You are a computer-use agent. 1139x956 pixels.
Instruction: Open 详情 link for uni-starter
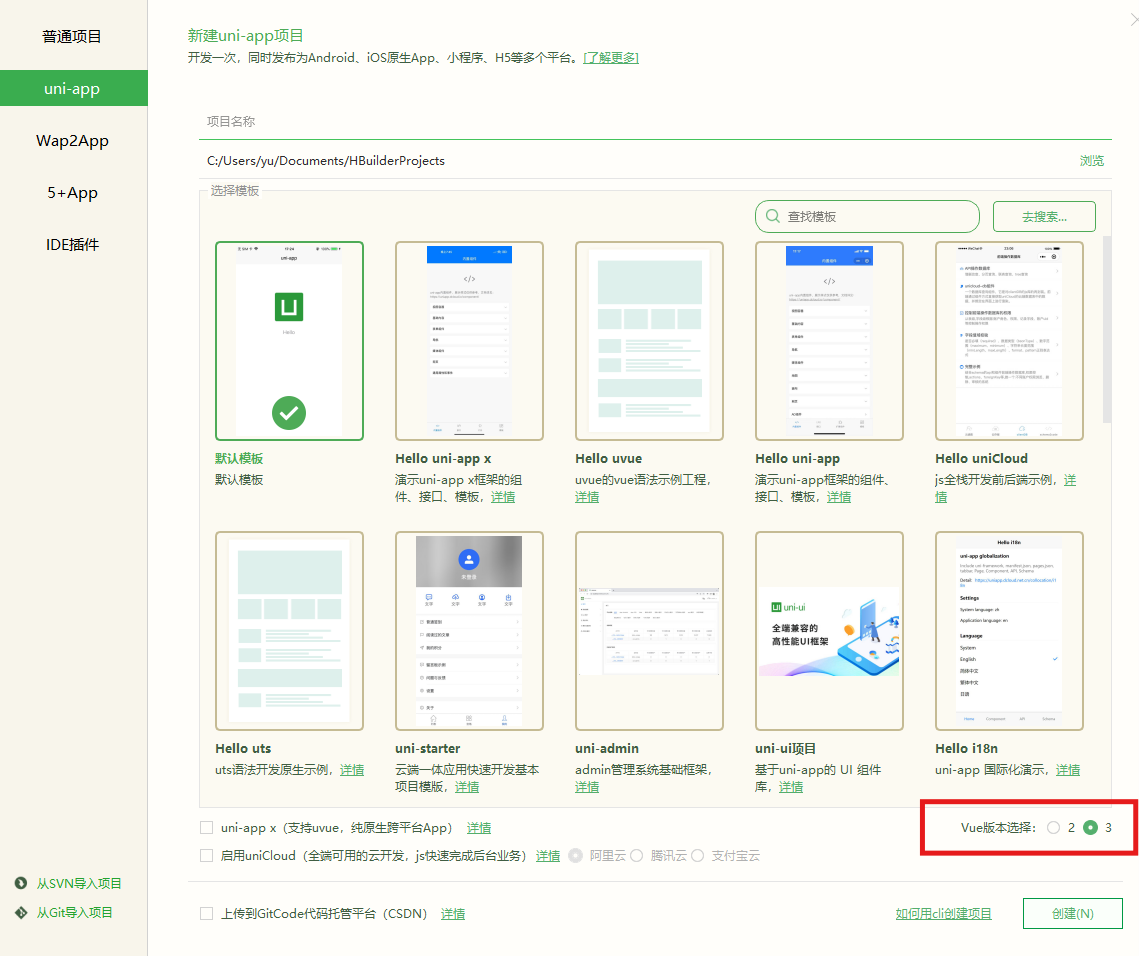467,787
